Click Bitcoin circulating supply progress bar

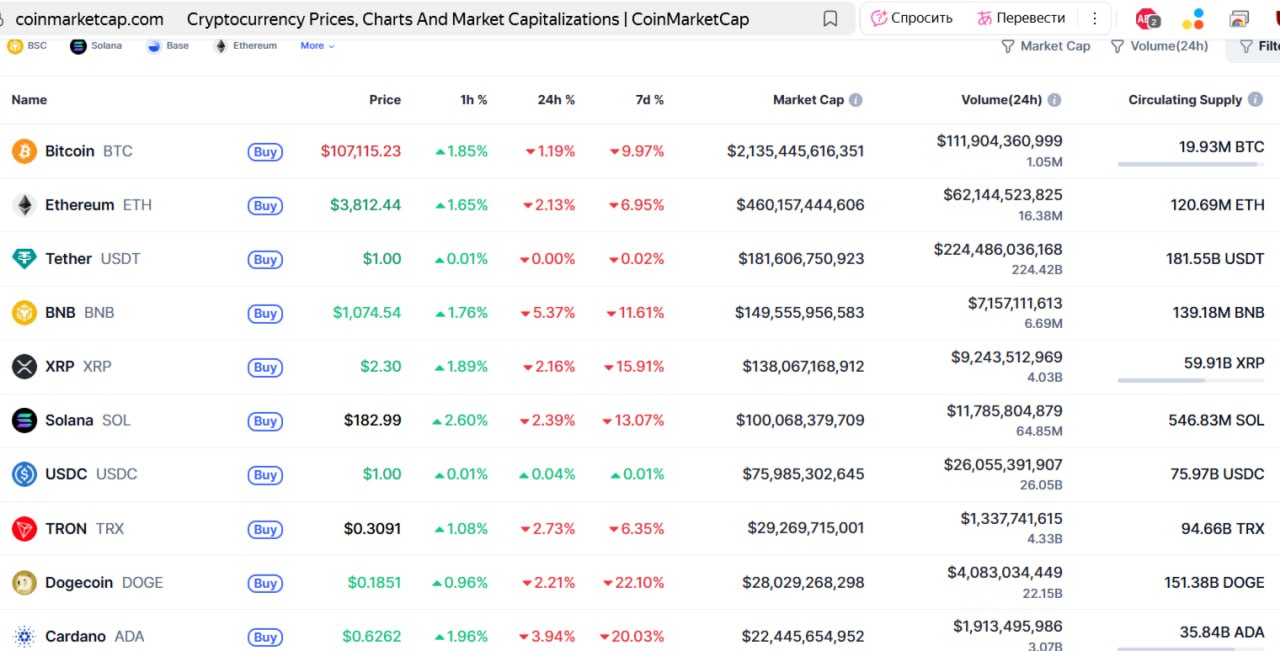pyautogui.click(x=1190, y=164)
